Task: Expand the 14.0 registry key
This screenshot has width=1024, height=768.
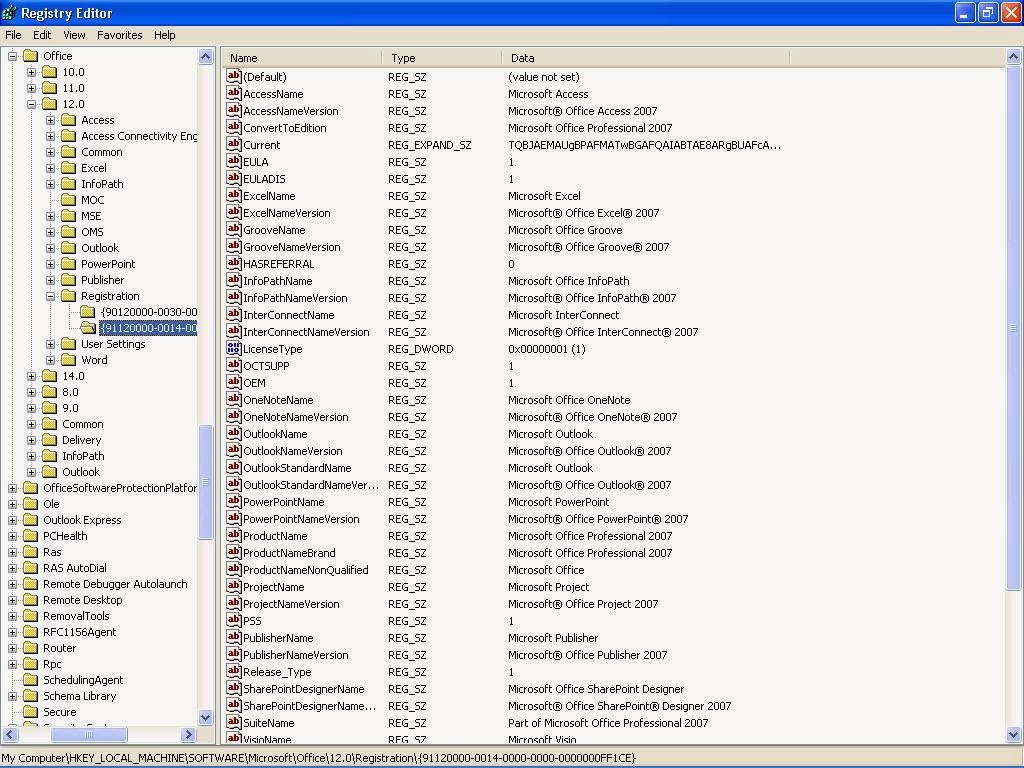Action: point(33,376)
